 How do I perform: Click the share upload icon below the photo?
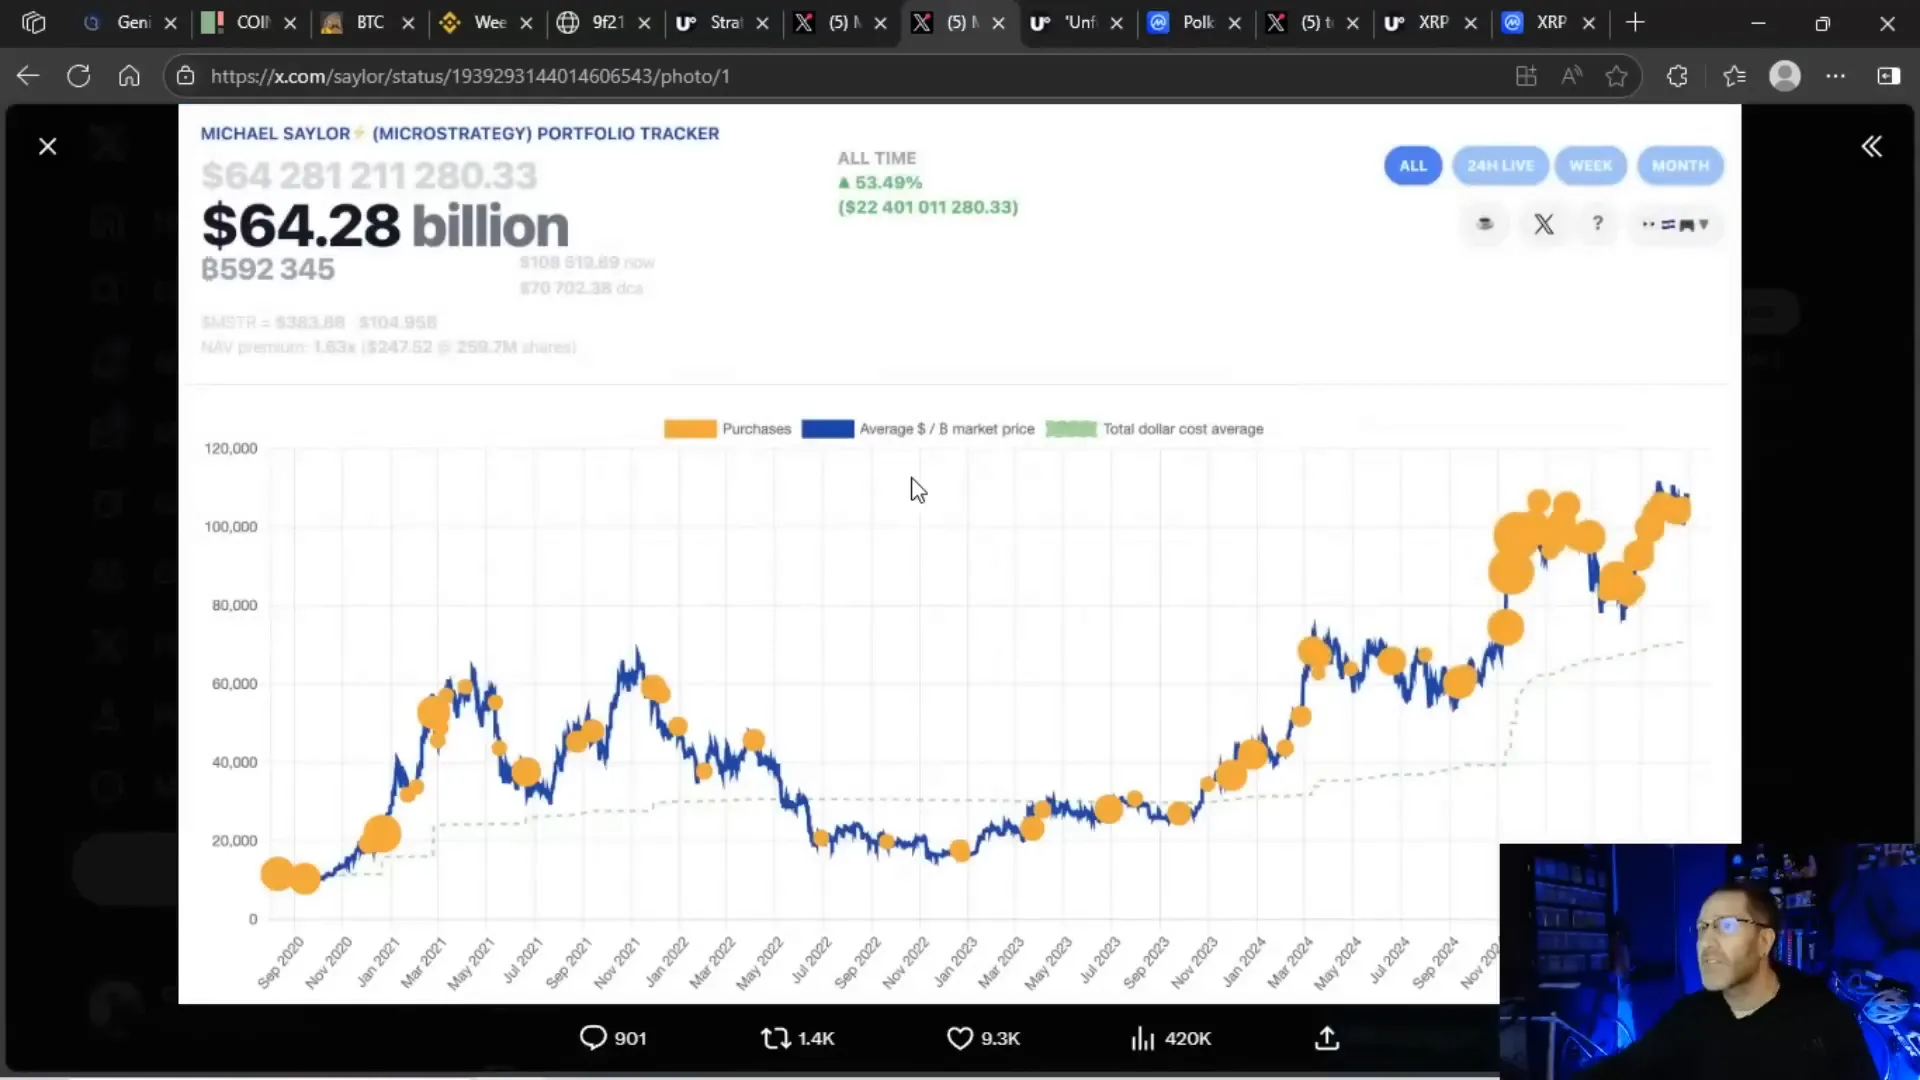click(1326, 1038)
